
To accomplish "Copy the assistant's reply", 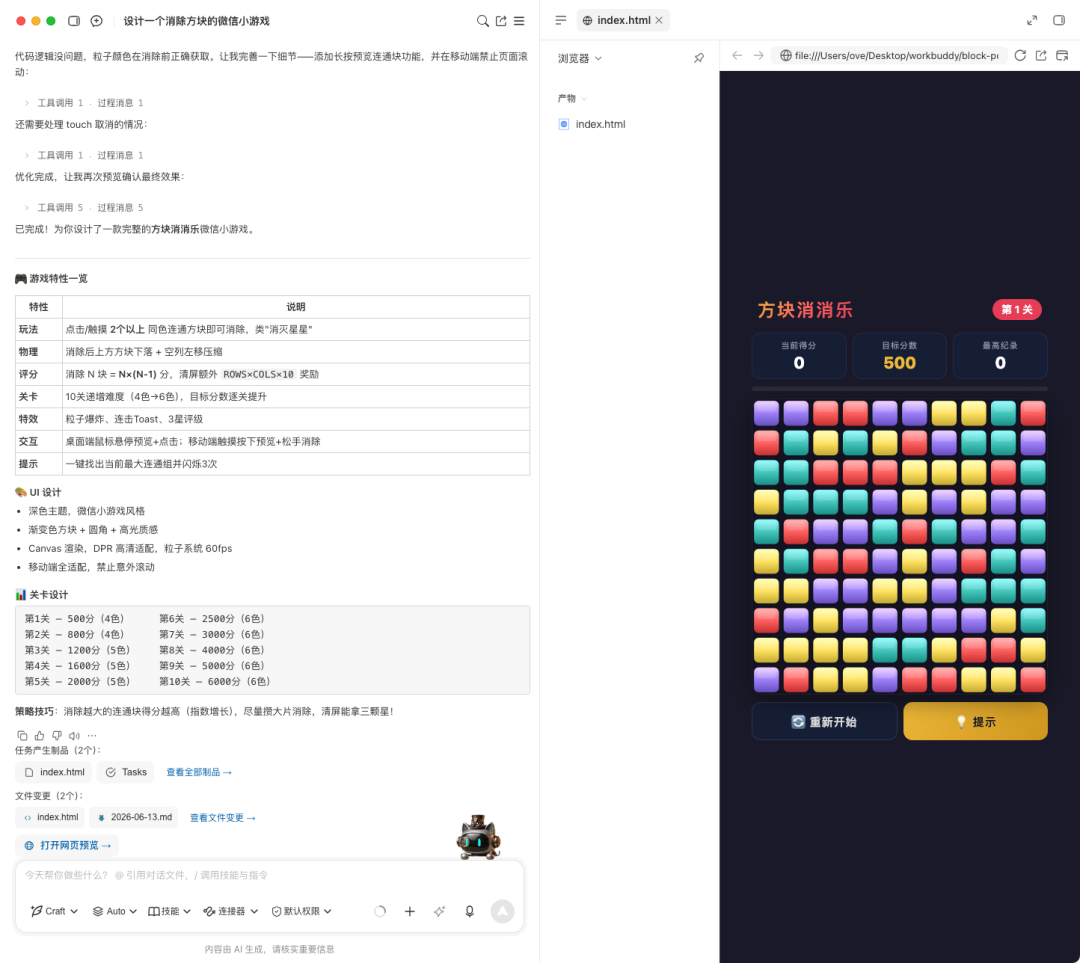I will pyautogui.click(x=22, y=736).
